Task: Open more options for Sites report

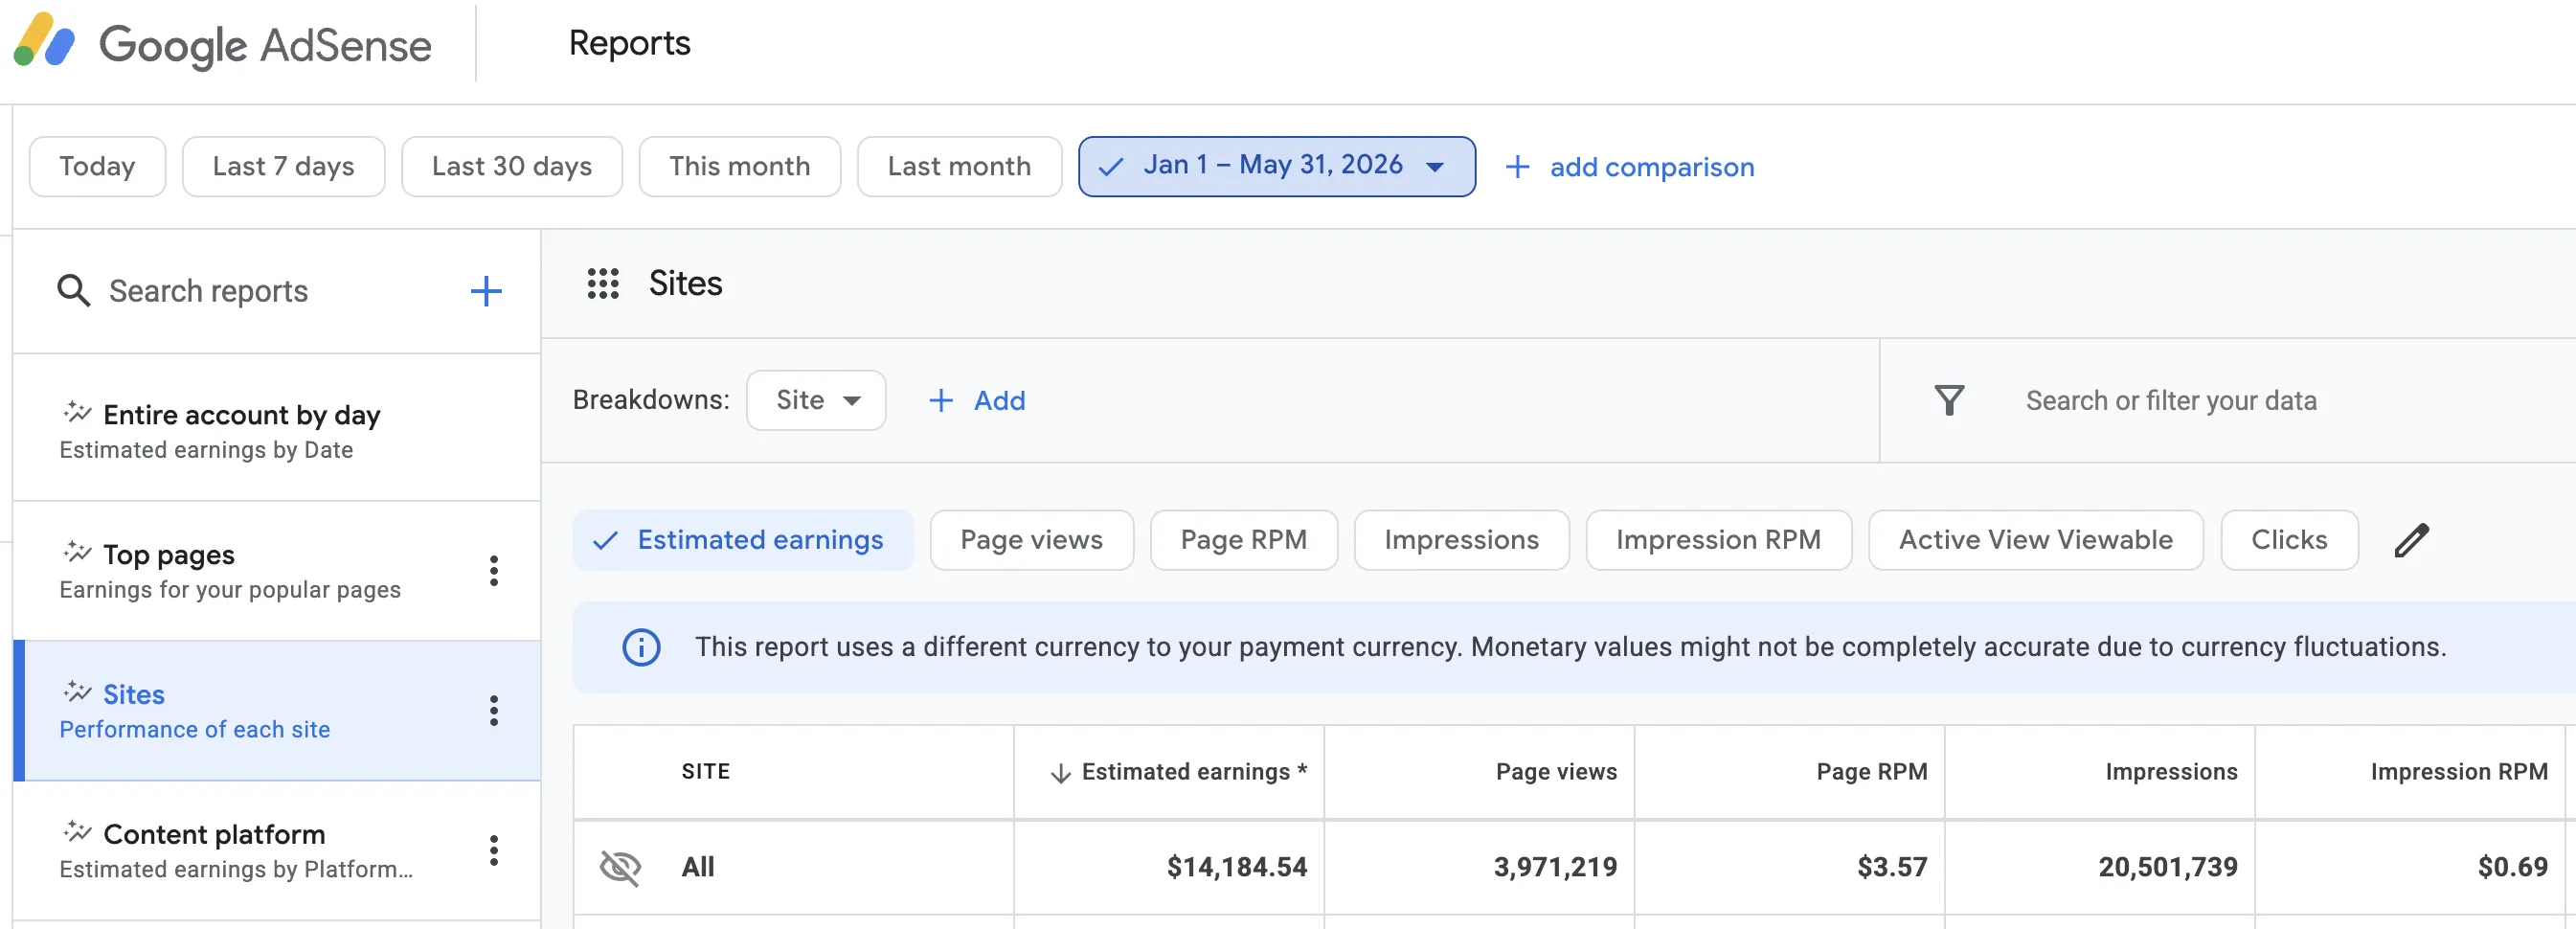Action: [x=493, y=711]
